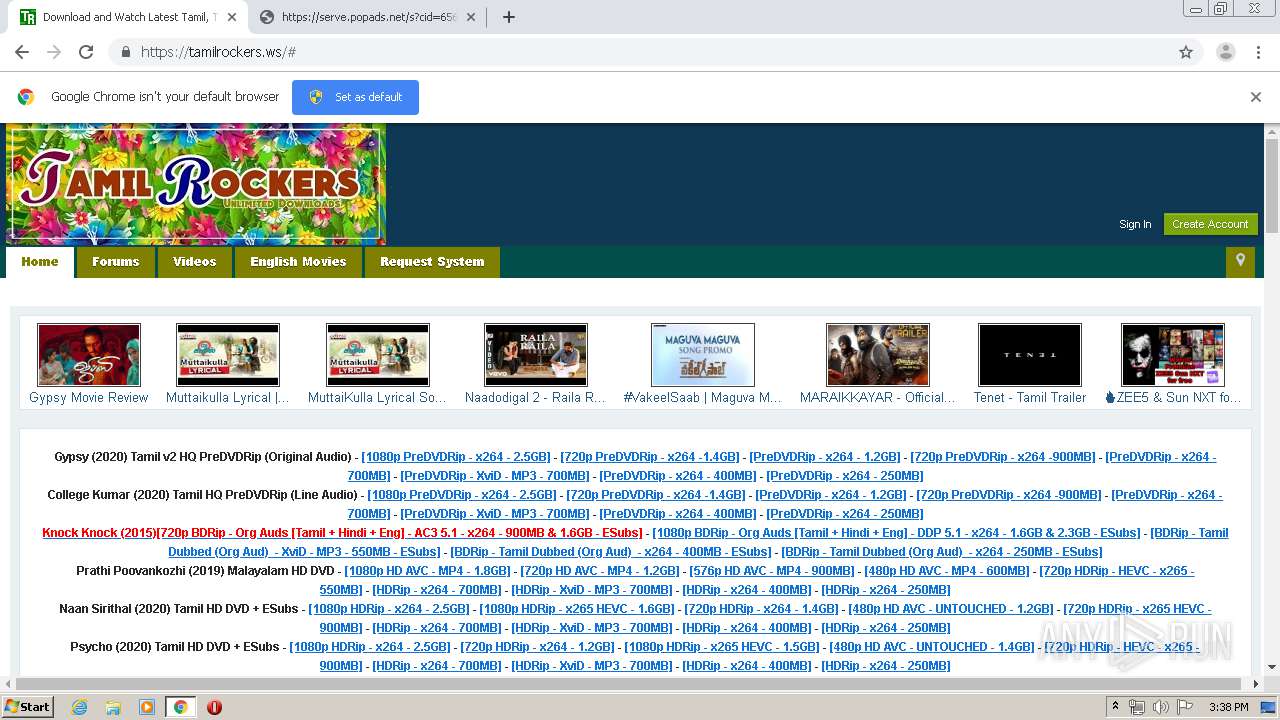
Task: Click the taskbar clock showing 3:38 PM
Action: click(1228, 707)
